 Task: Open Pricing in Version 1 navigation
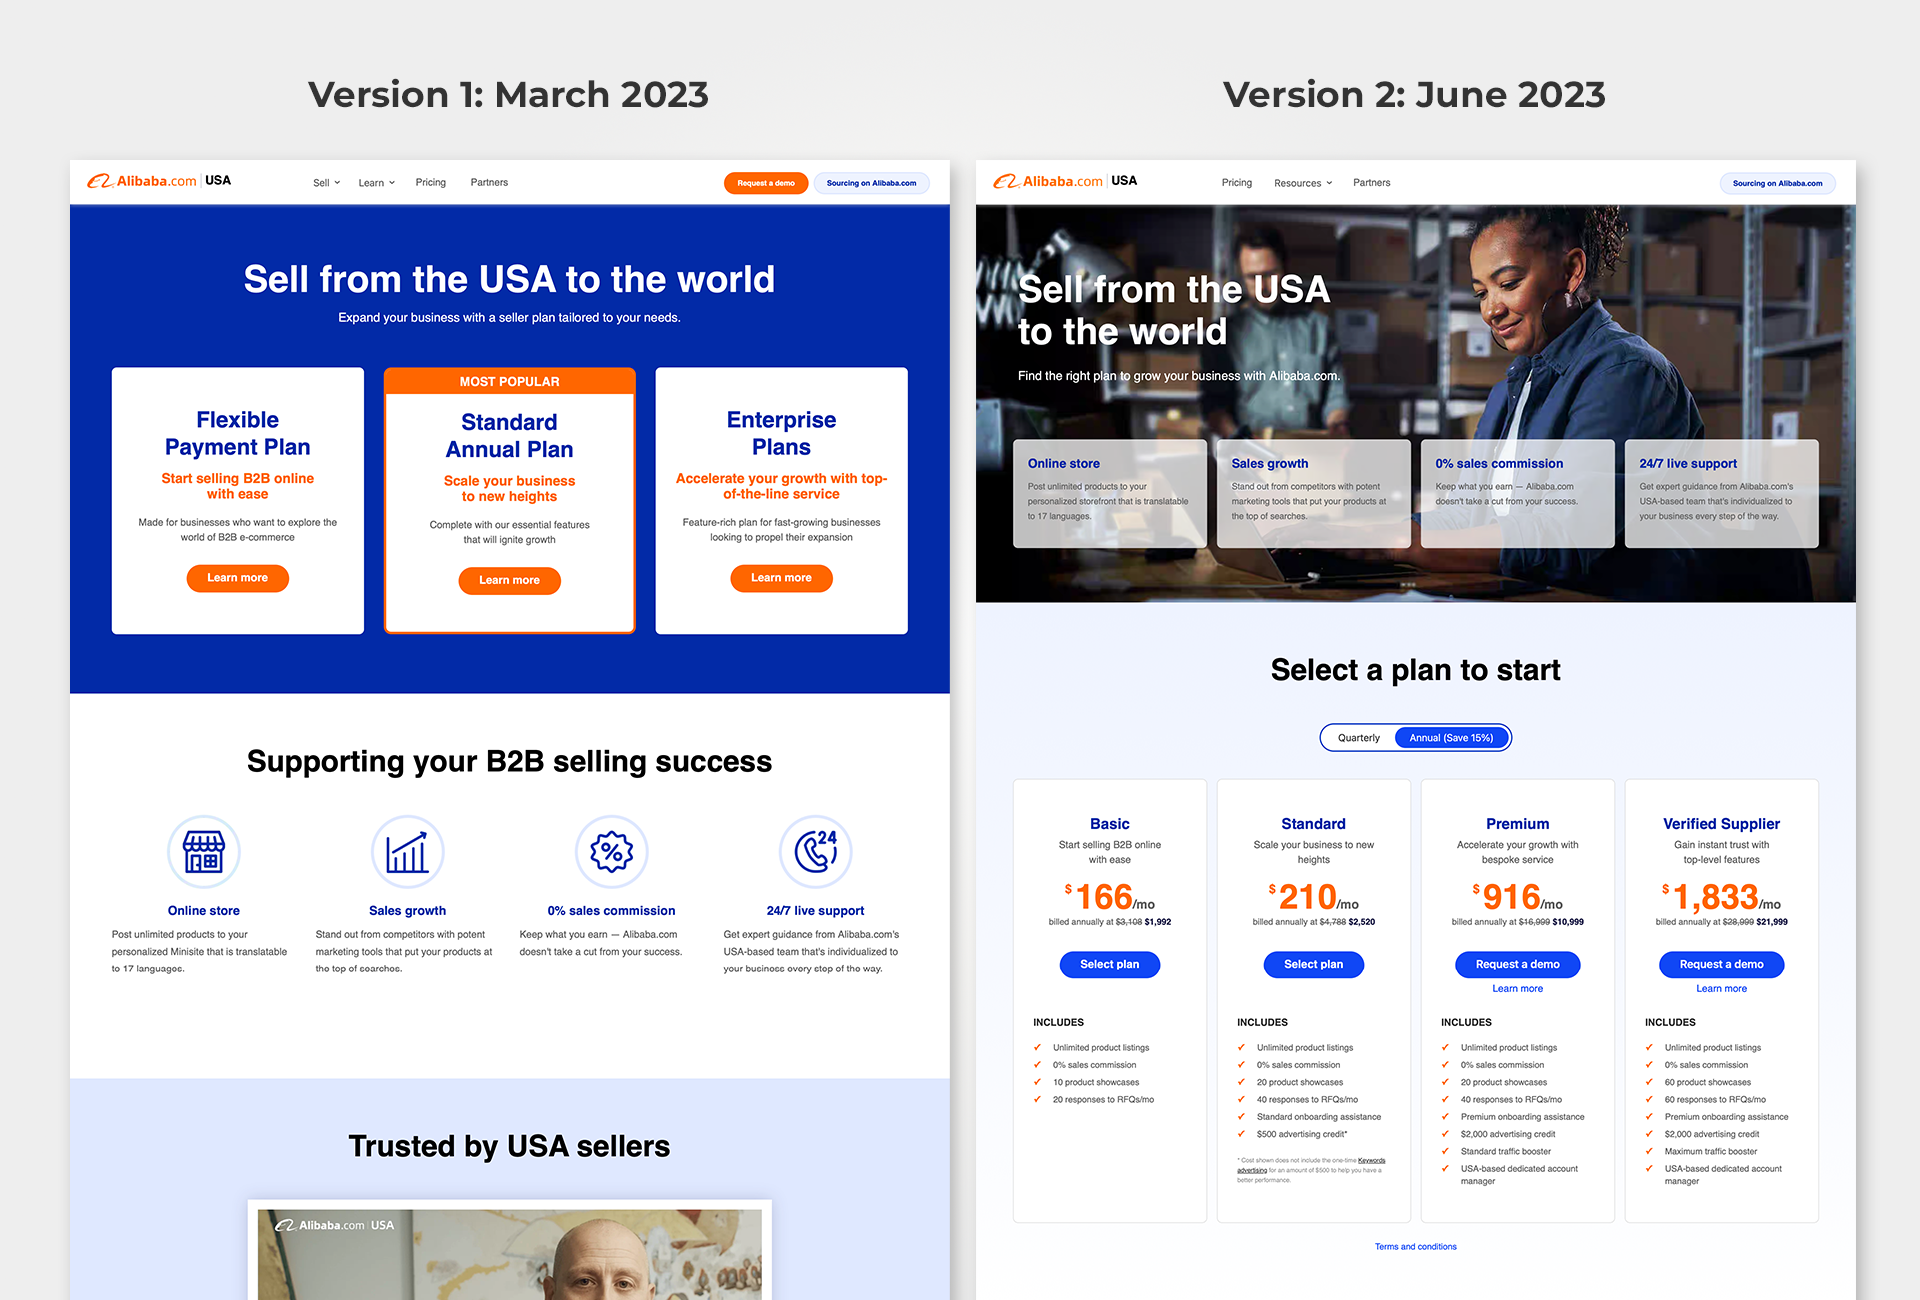431,183
